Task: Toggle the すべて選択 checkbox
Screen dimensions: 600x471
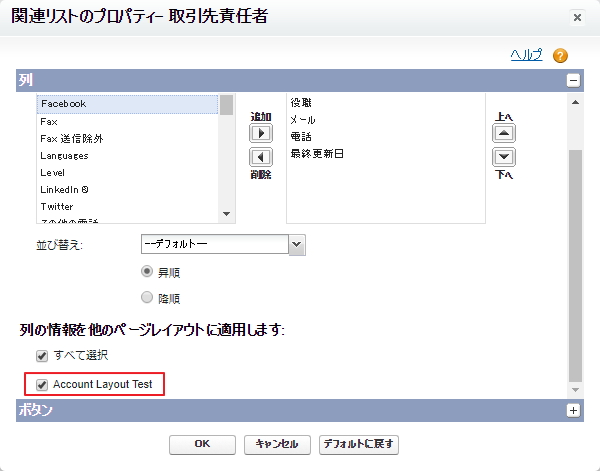Action: 42,355
